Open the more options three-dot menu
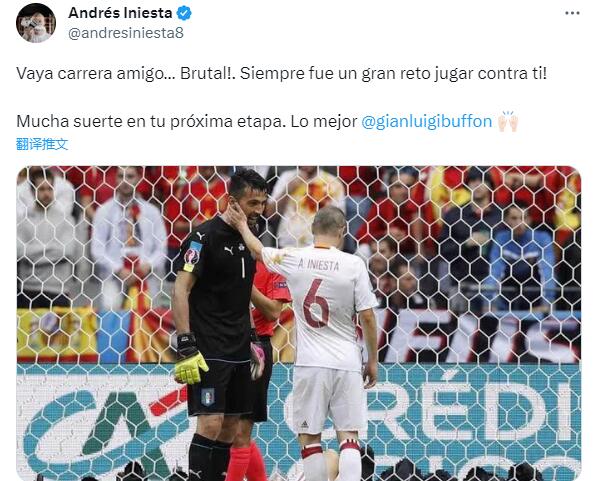This screenshot has height=481, width=595. coord(572,13)
